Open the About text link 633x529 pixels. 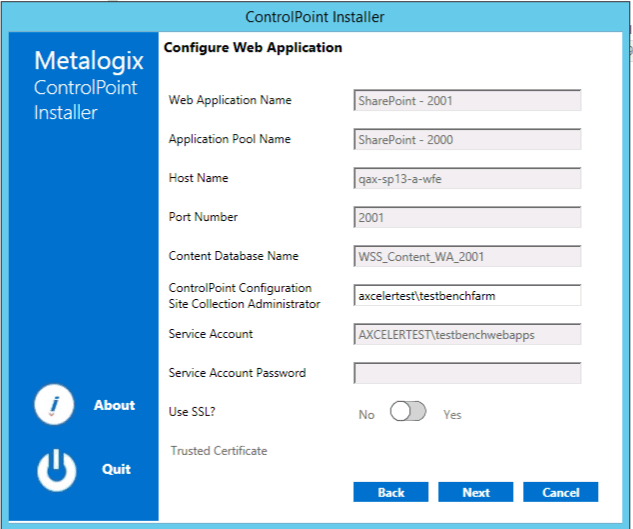[x=114, y=405]
